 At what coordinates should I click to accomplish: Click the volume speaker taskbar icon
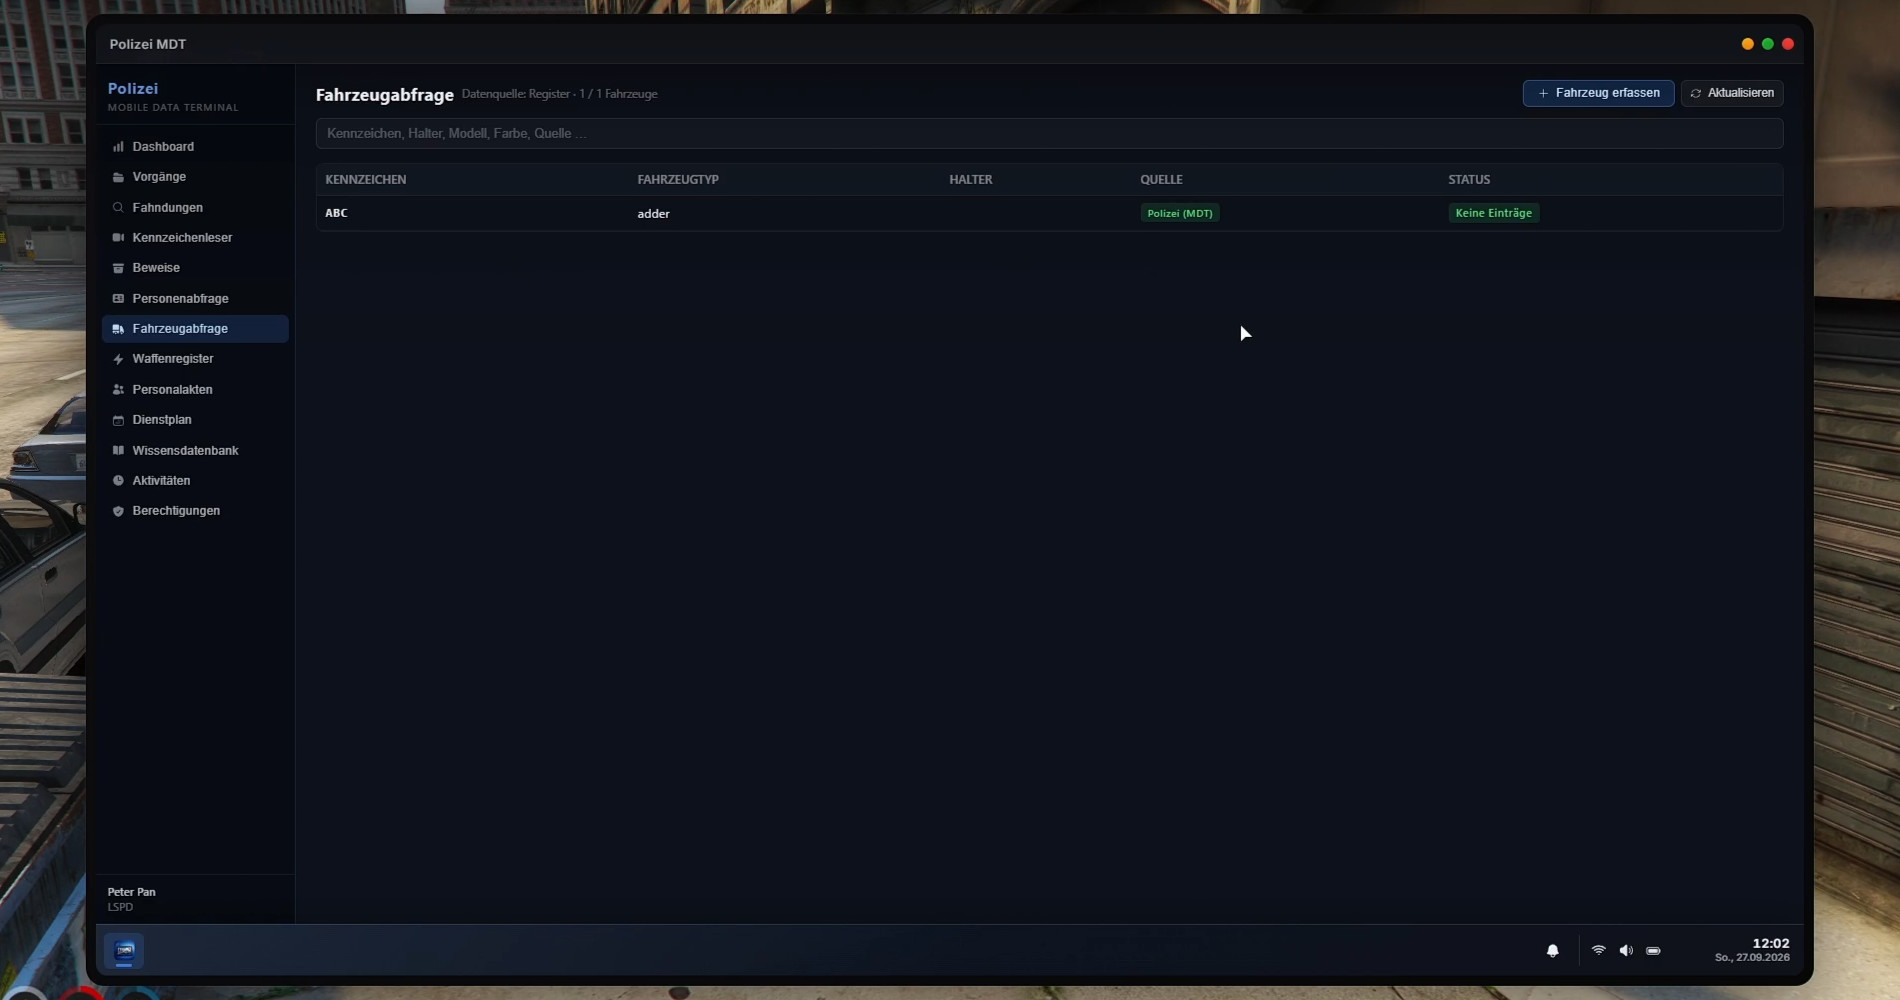(x=1626, y=950)
